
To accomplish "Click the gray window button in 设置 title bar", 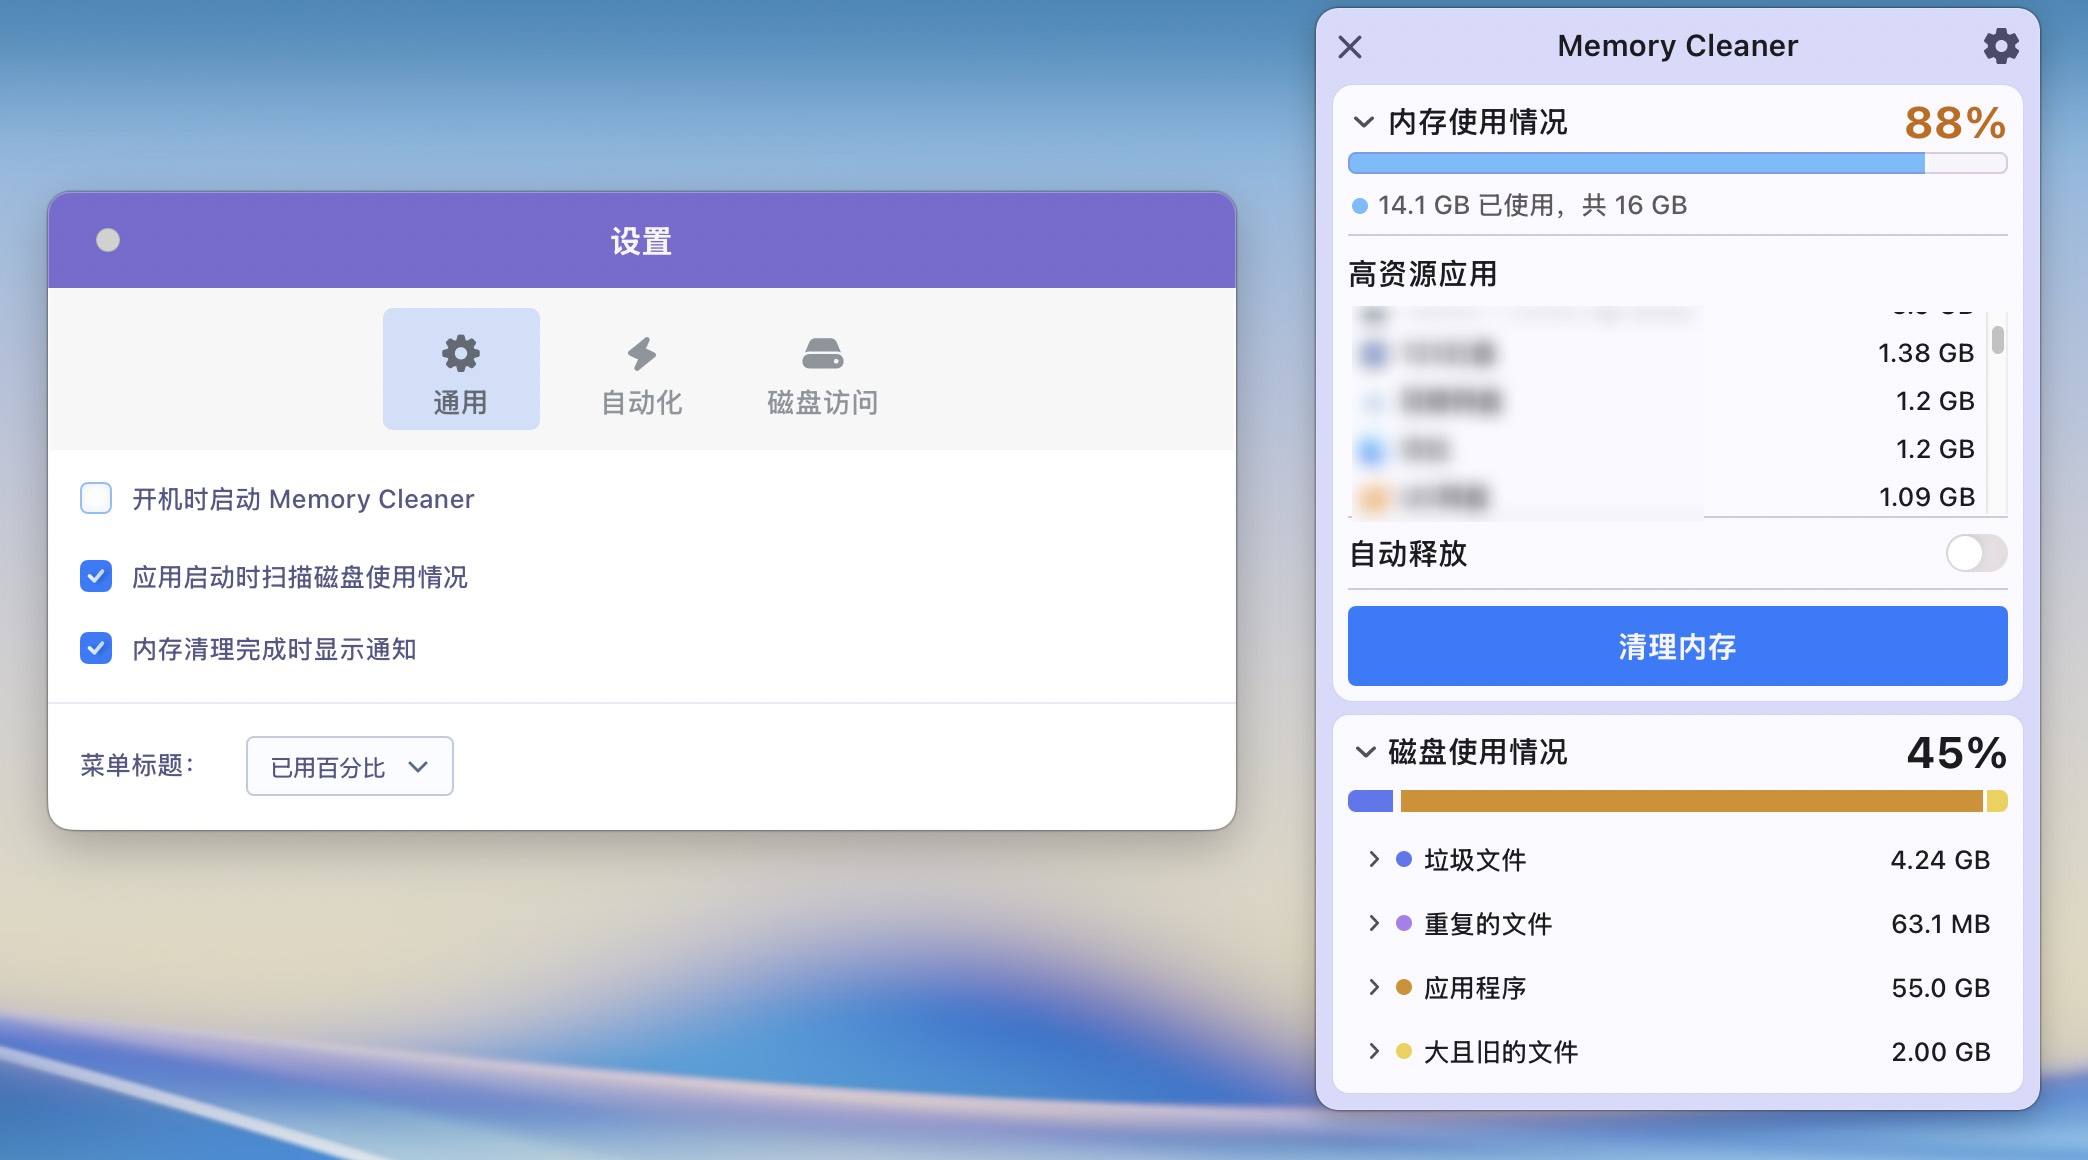I will click(x=108, y=240).
